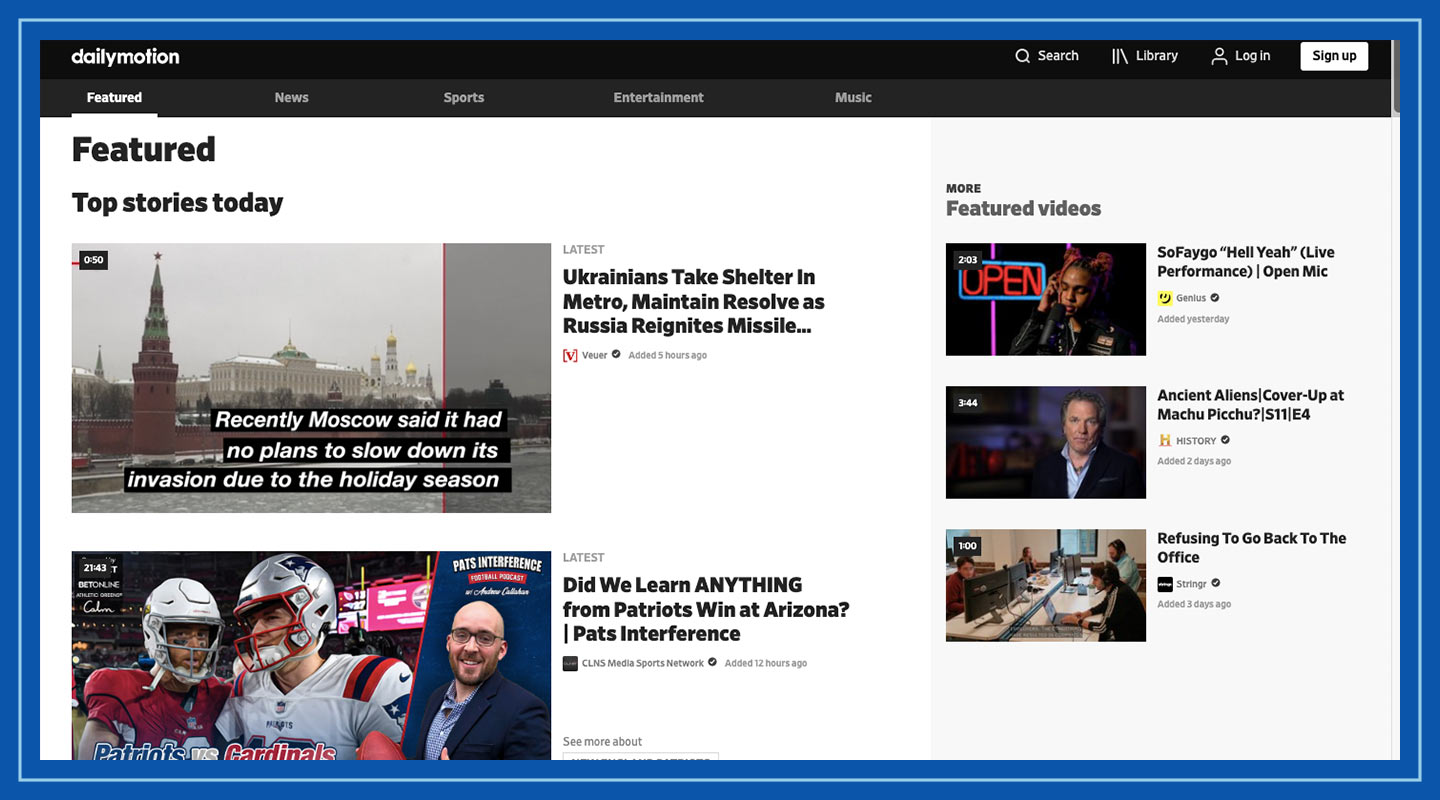This screenshot has width=1440, height=800.
Task: Click the Genius smiley channel icon
Action: point(1166,297)
